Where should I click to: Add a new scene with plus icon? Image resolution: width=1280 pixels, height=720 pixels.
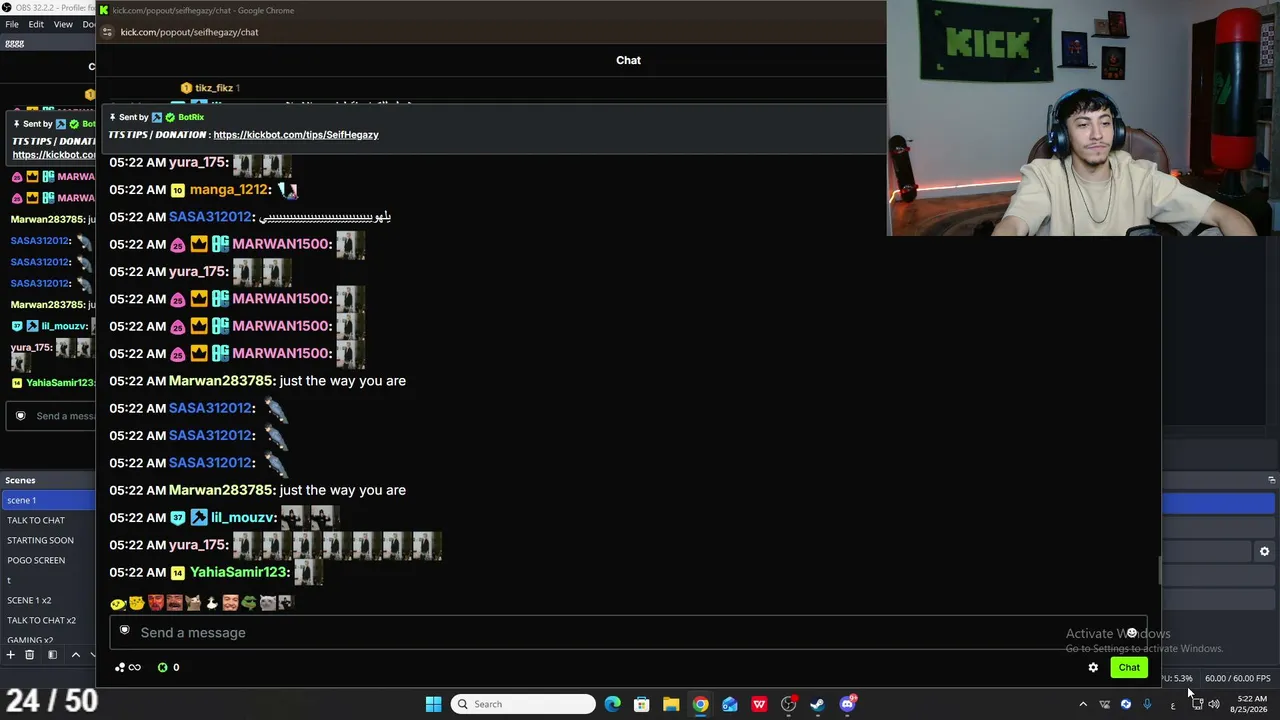(10, 655)
